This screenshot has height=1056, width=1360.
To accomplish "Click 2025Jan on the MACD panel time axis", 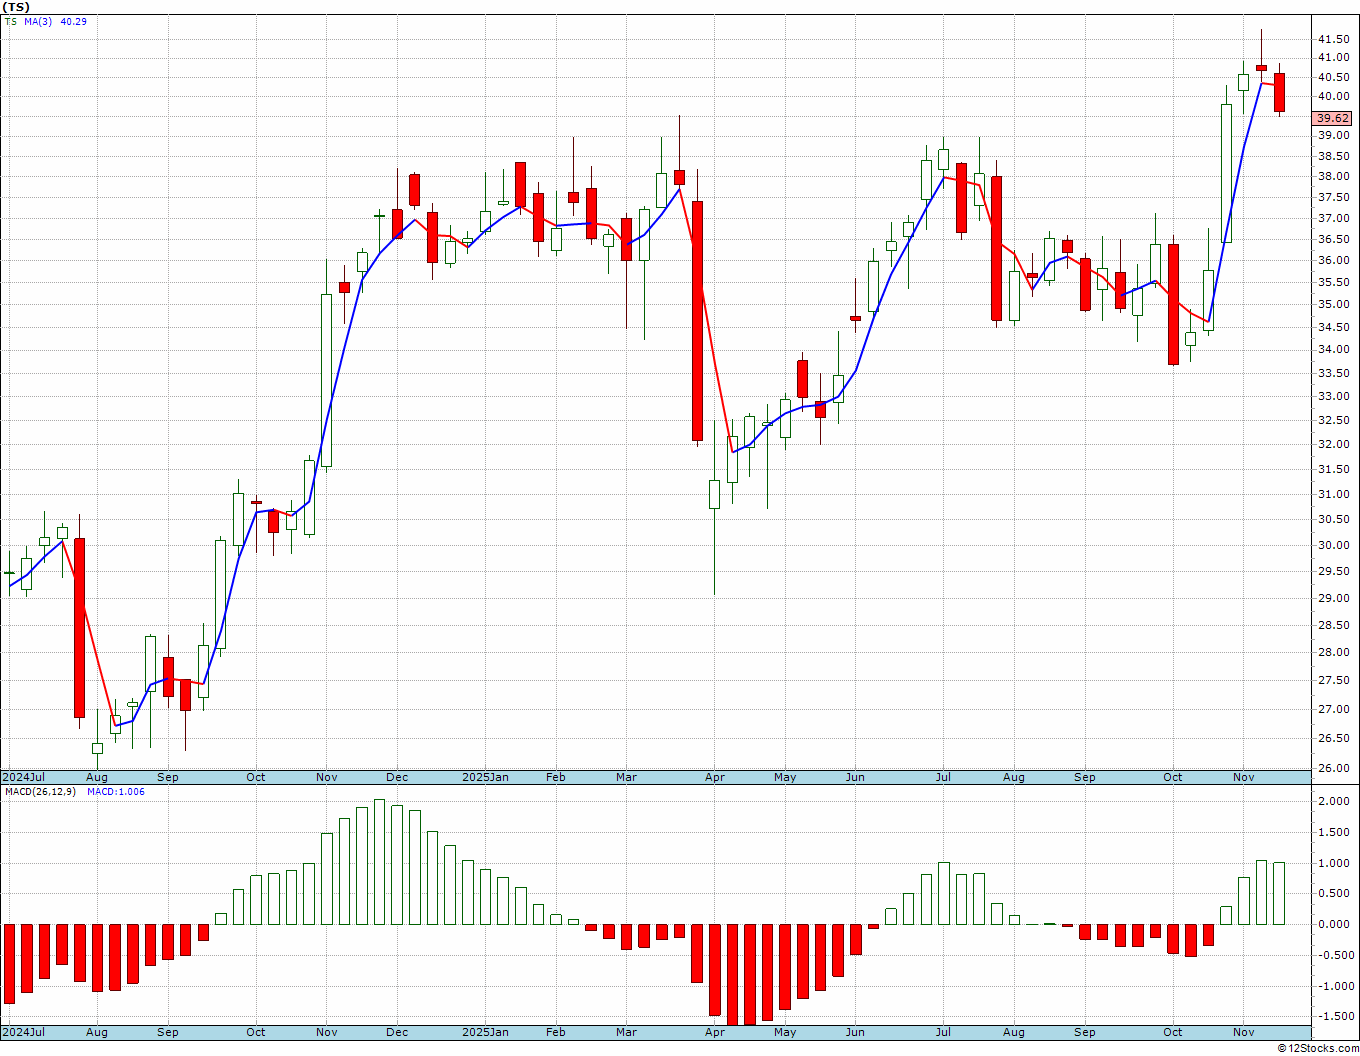I will click(x=485, y=1032).
